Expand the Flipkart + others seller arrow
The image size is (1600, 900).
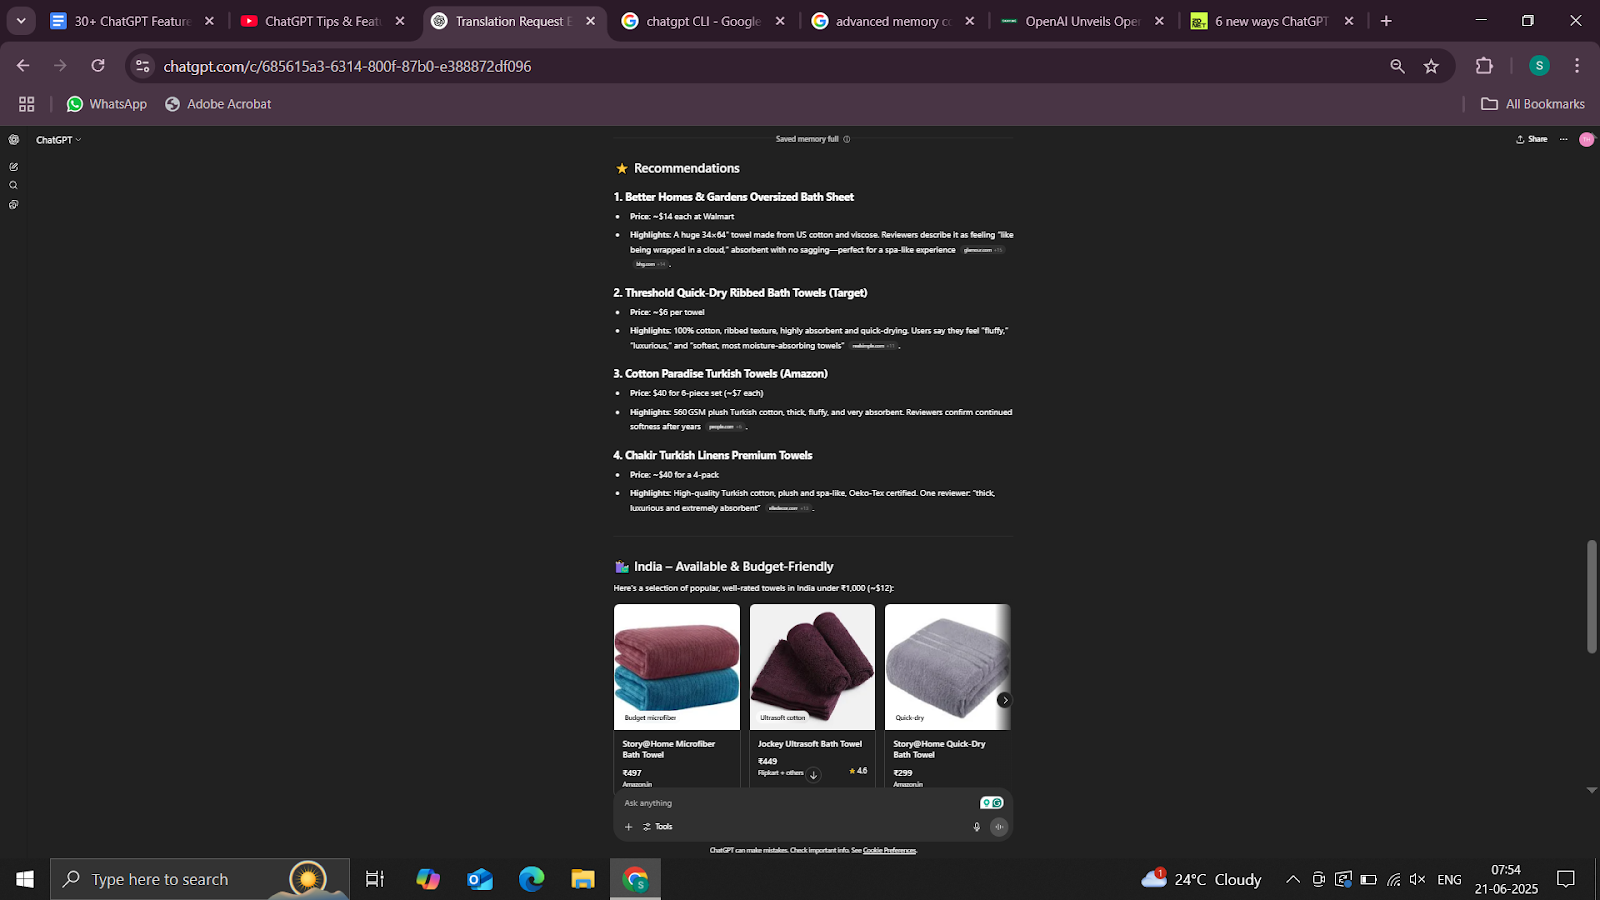click(x=813, y=774)
